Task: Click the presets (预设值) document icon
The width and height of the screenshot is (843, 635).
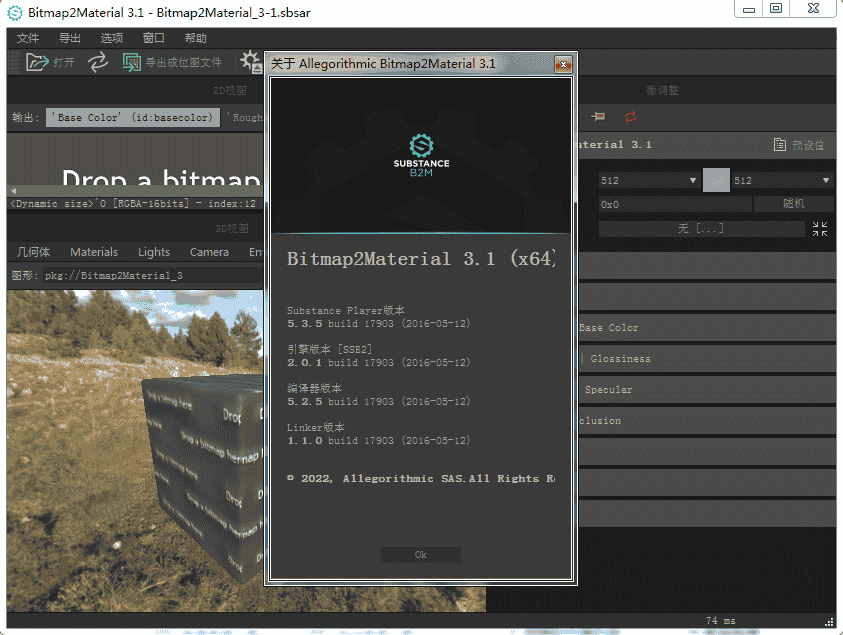Action: (x=780, y=145)
